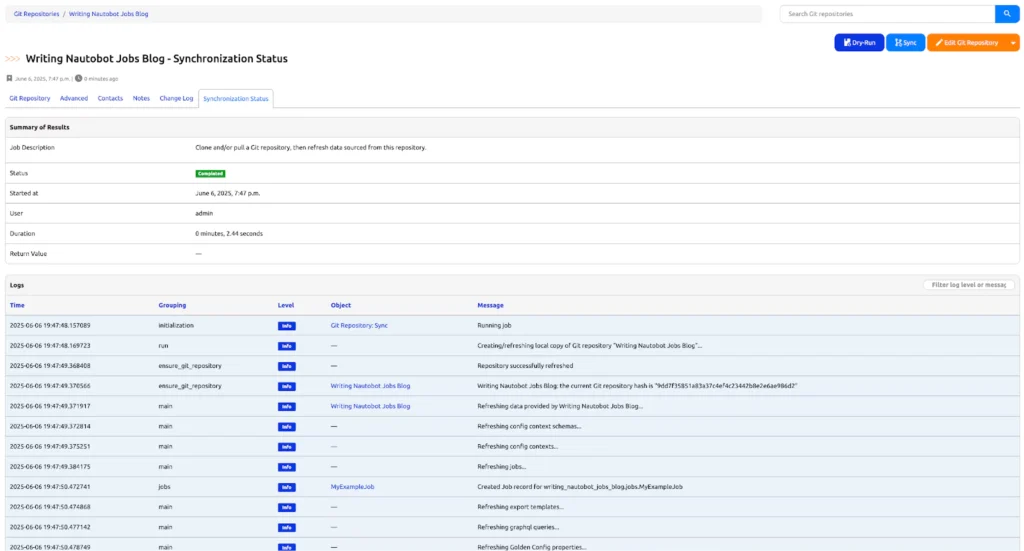Select the 'Refreshing jobs...' message

click(502, 467)
